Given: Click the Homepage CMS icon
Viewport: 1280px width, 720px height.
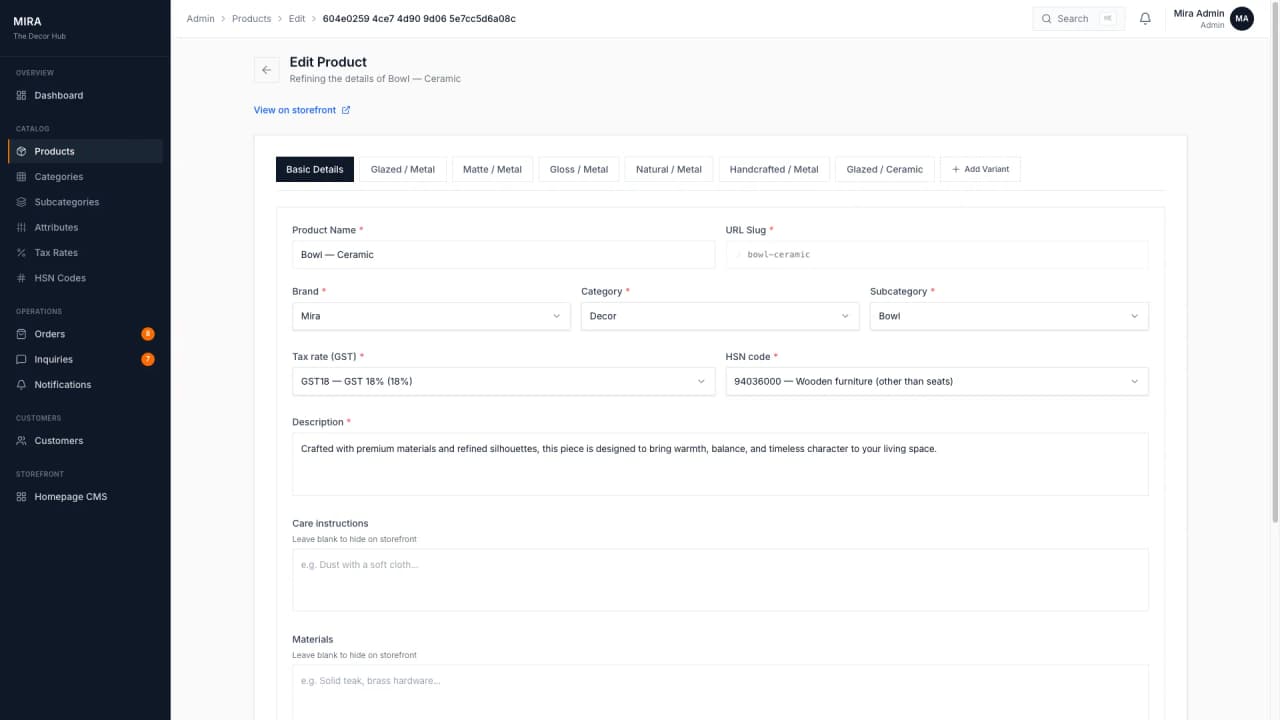Looking at the screenshot, I should pyautogui.click(x=22, y=497).
